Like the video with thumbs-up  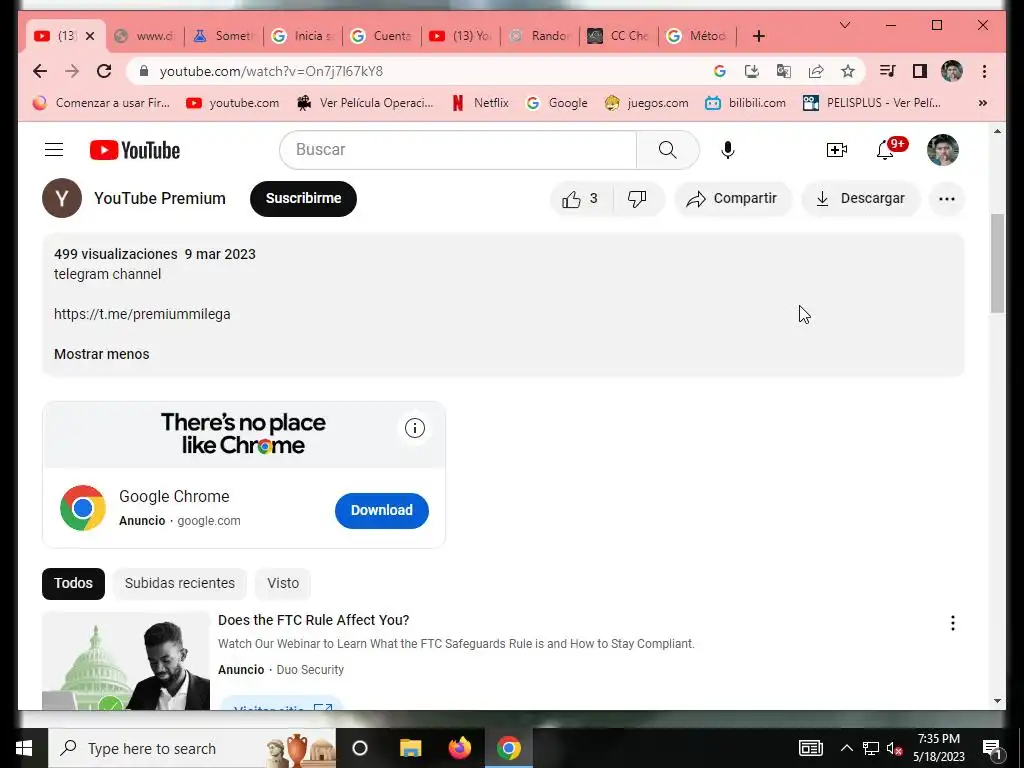coord(581,199)
